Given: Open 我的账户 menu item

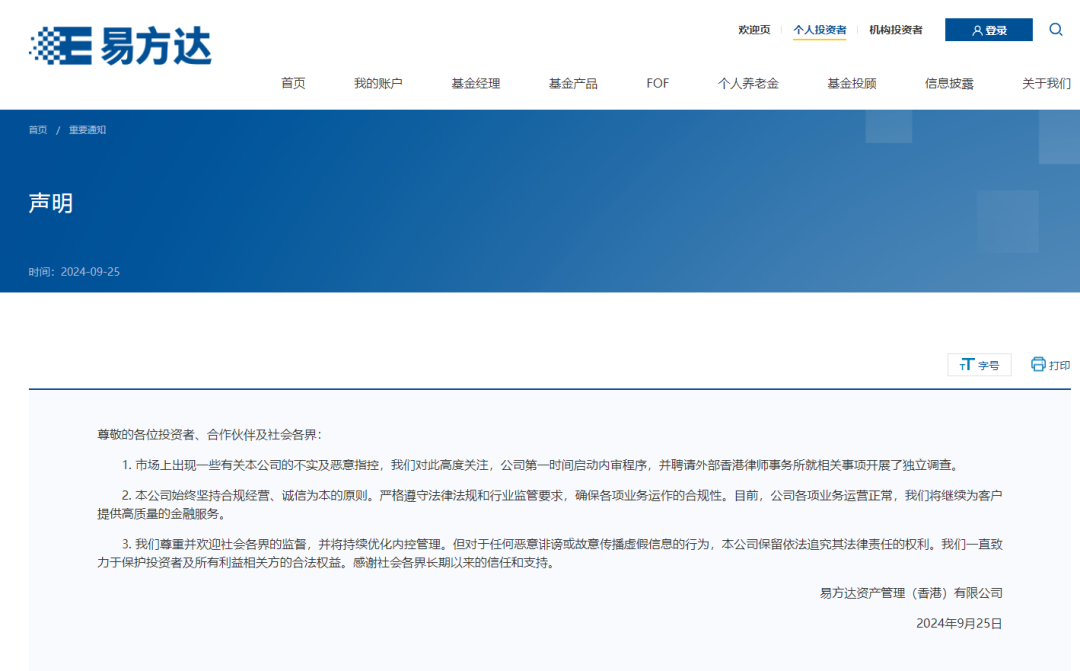Looking at the screenshot, I should [378, 83].
